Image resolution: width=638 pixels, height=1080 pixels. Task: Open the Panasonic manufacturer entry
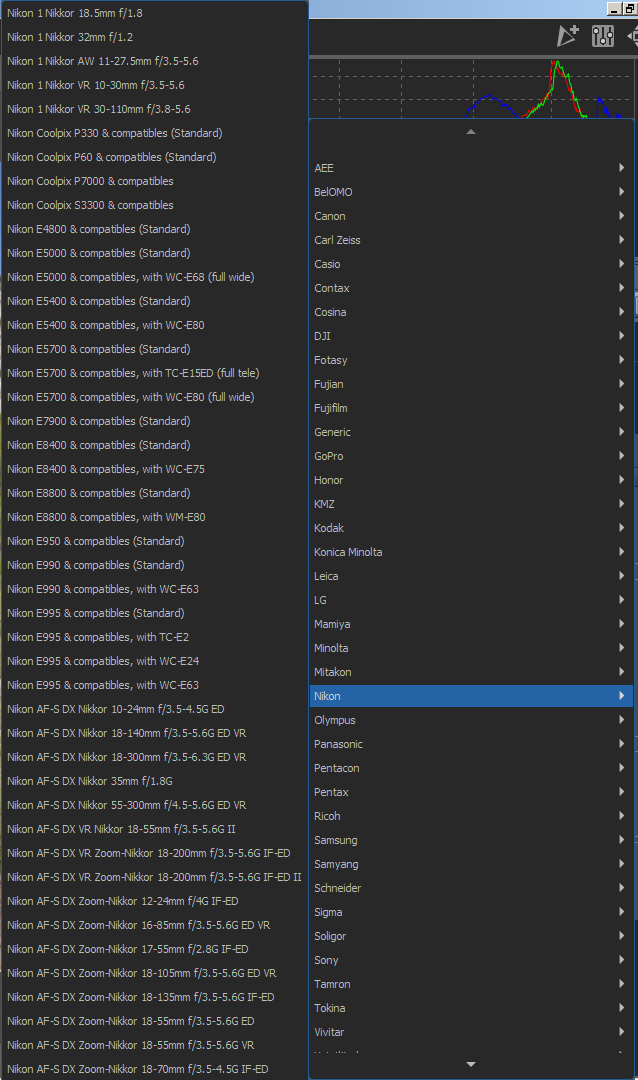pos(471,744)
